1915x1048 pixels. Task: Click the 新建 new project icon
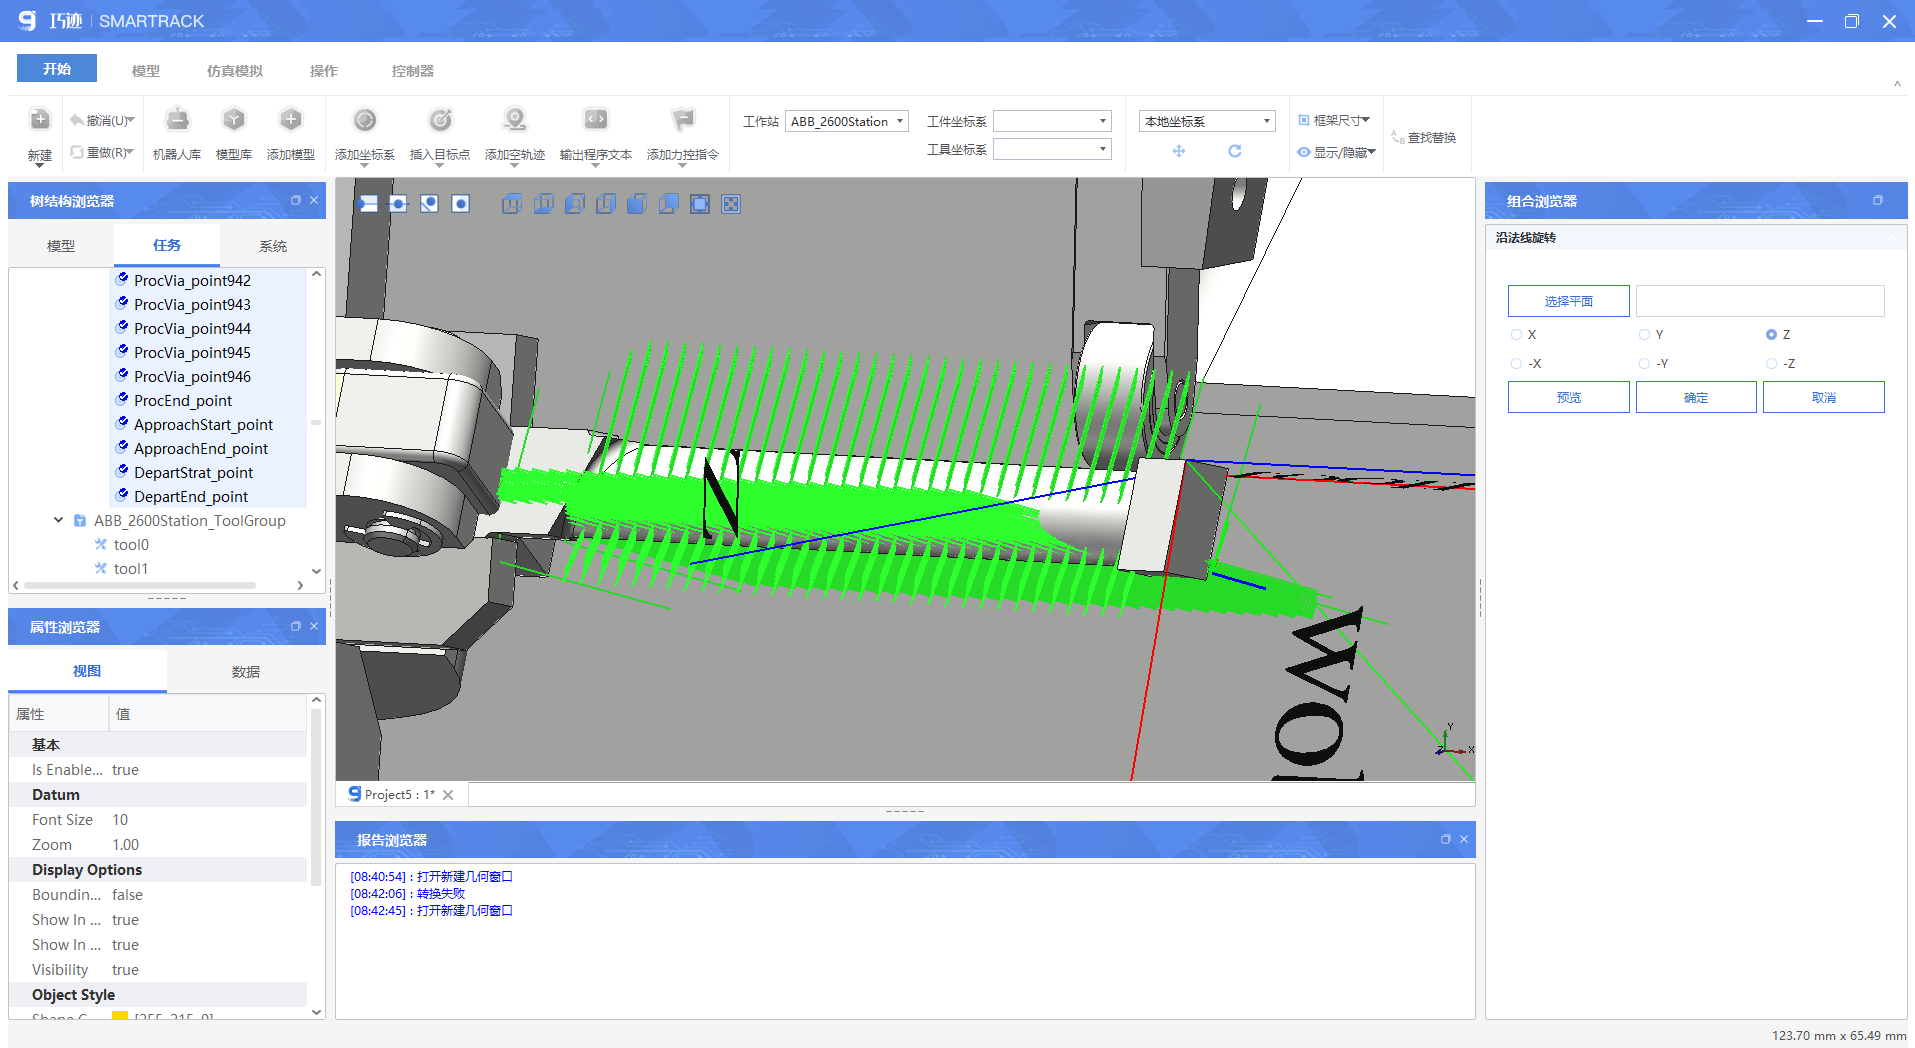[40, 121]
